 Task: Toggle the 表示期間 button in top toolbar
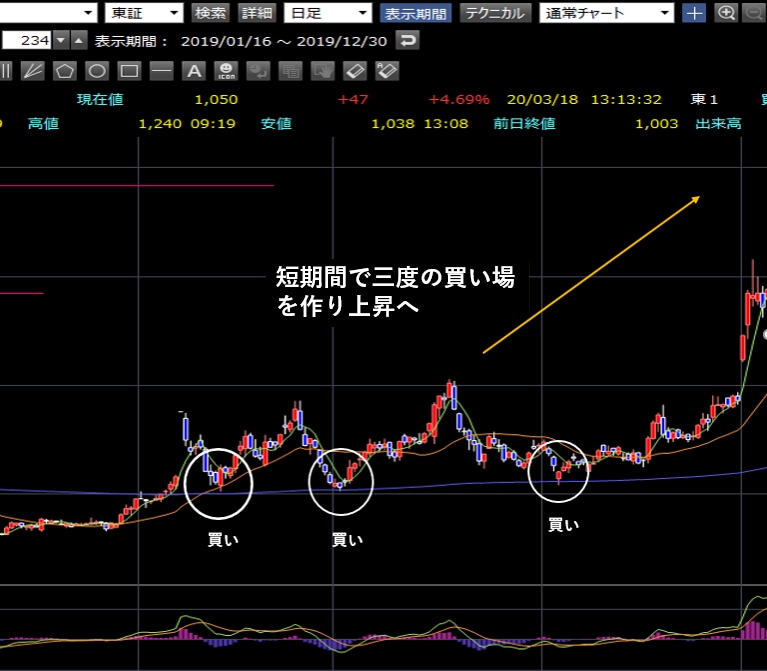(x=416, y=13)
